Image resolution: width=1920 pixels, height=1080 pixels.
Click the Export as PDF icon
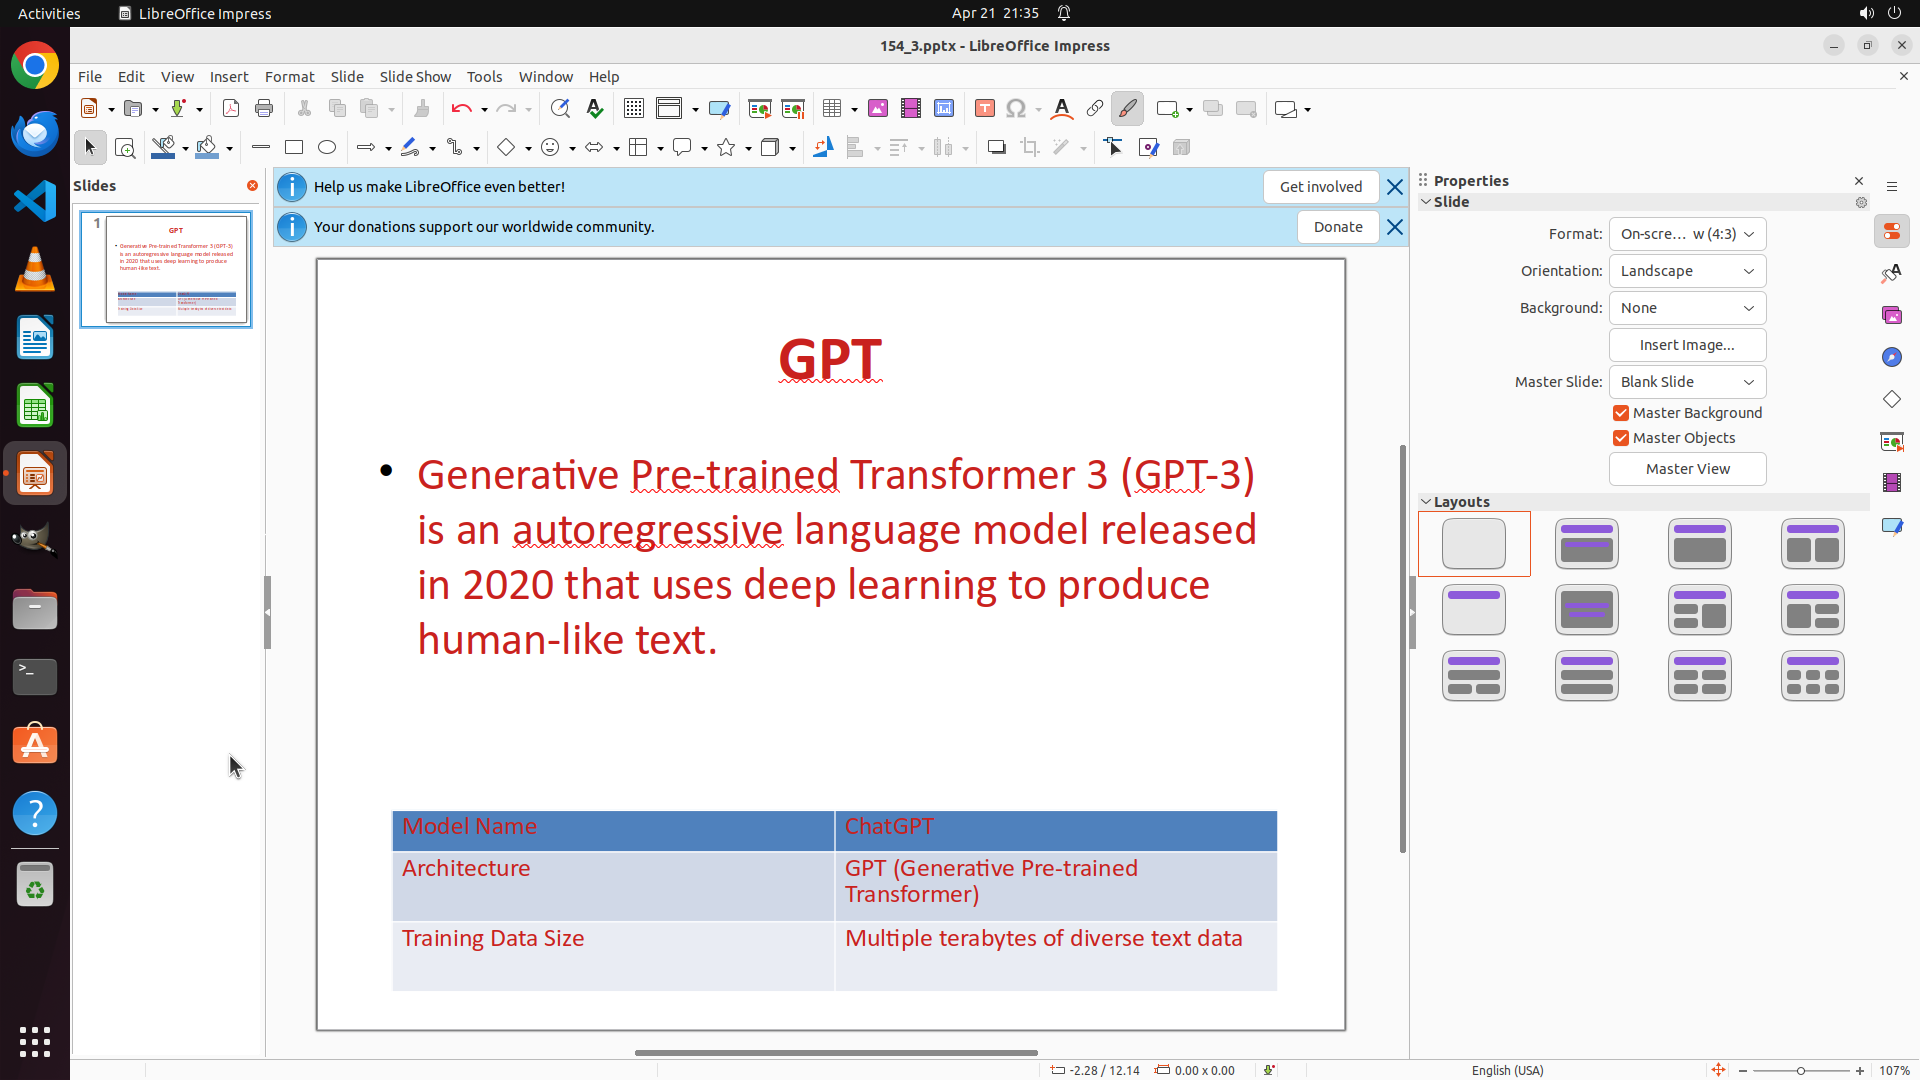pos(231,109)
